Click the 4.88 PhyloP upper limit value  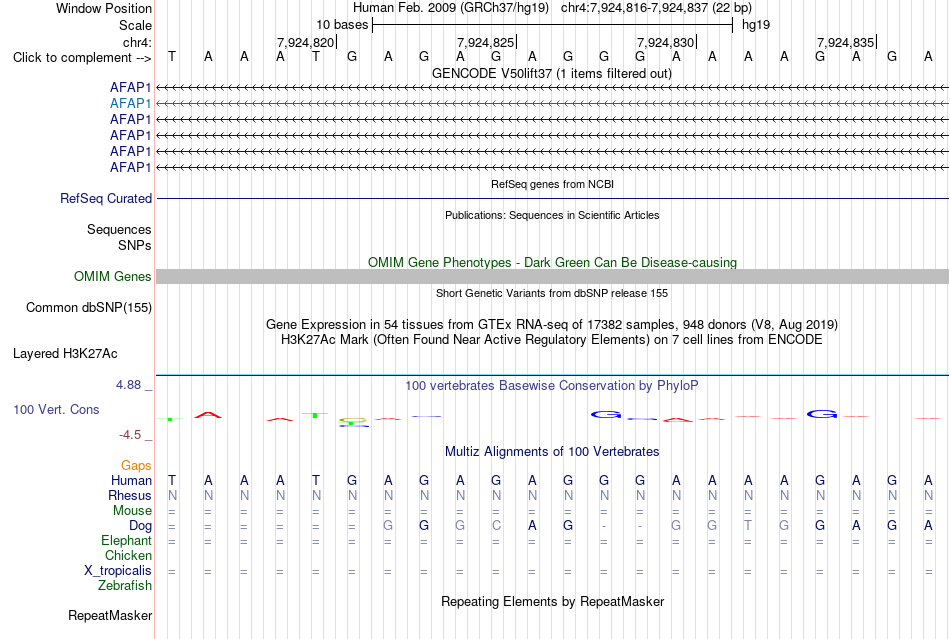[128, 385]
